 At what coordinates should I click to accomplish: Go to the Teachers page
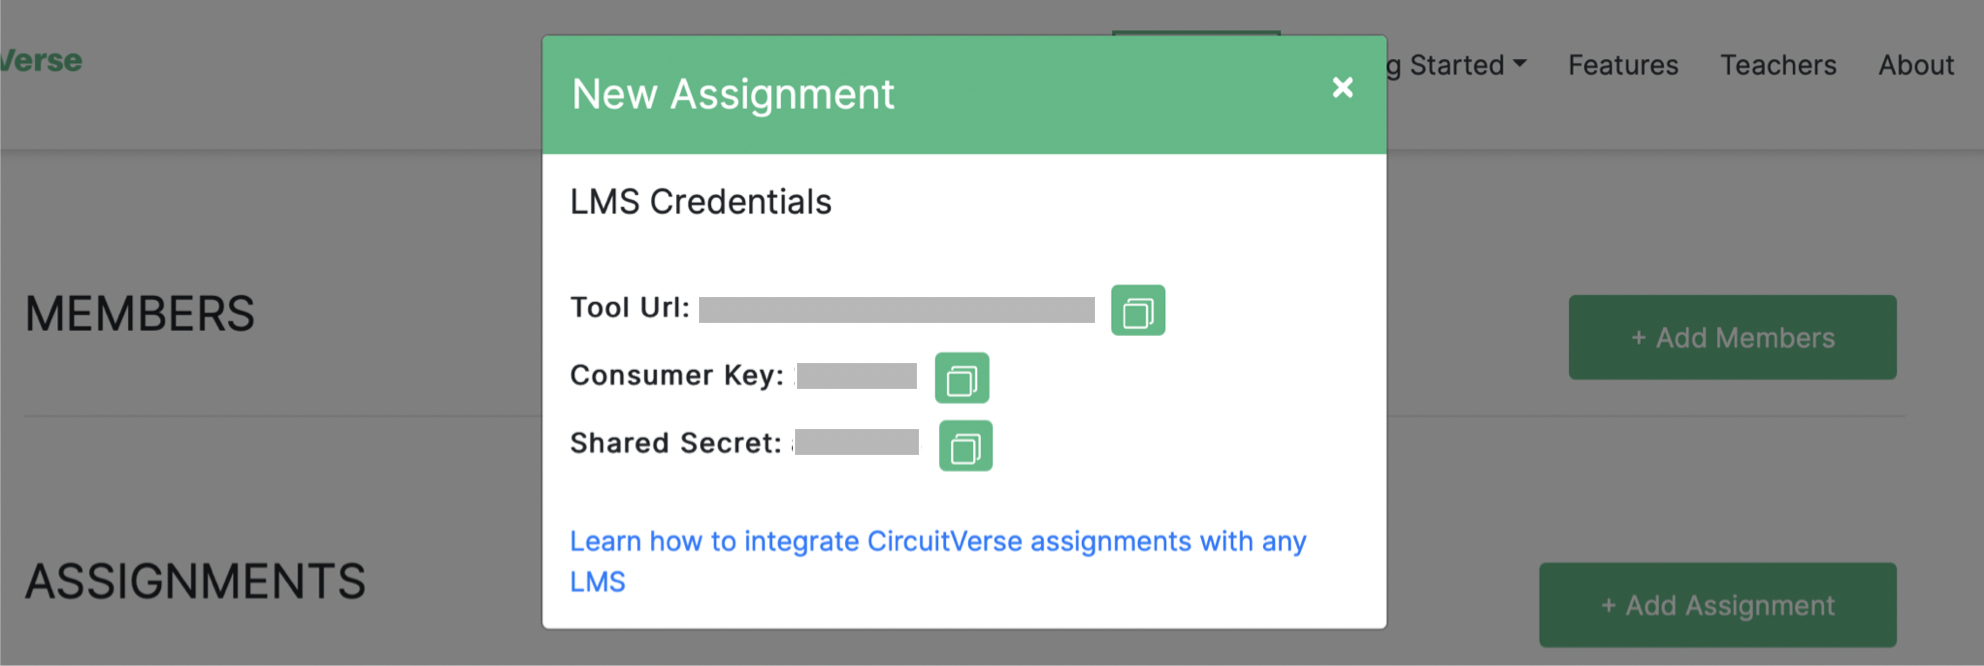pyautogui.click(x=1778, y=65)
